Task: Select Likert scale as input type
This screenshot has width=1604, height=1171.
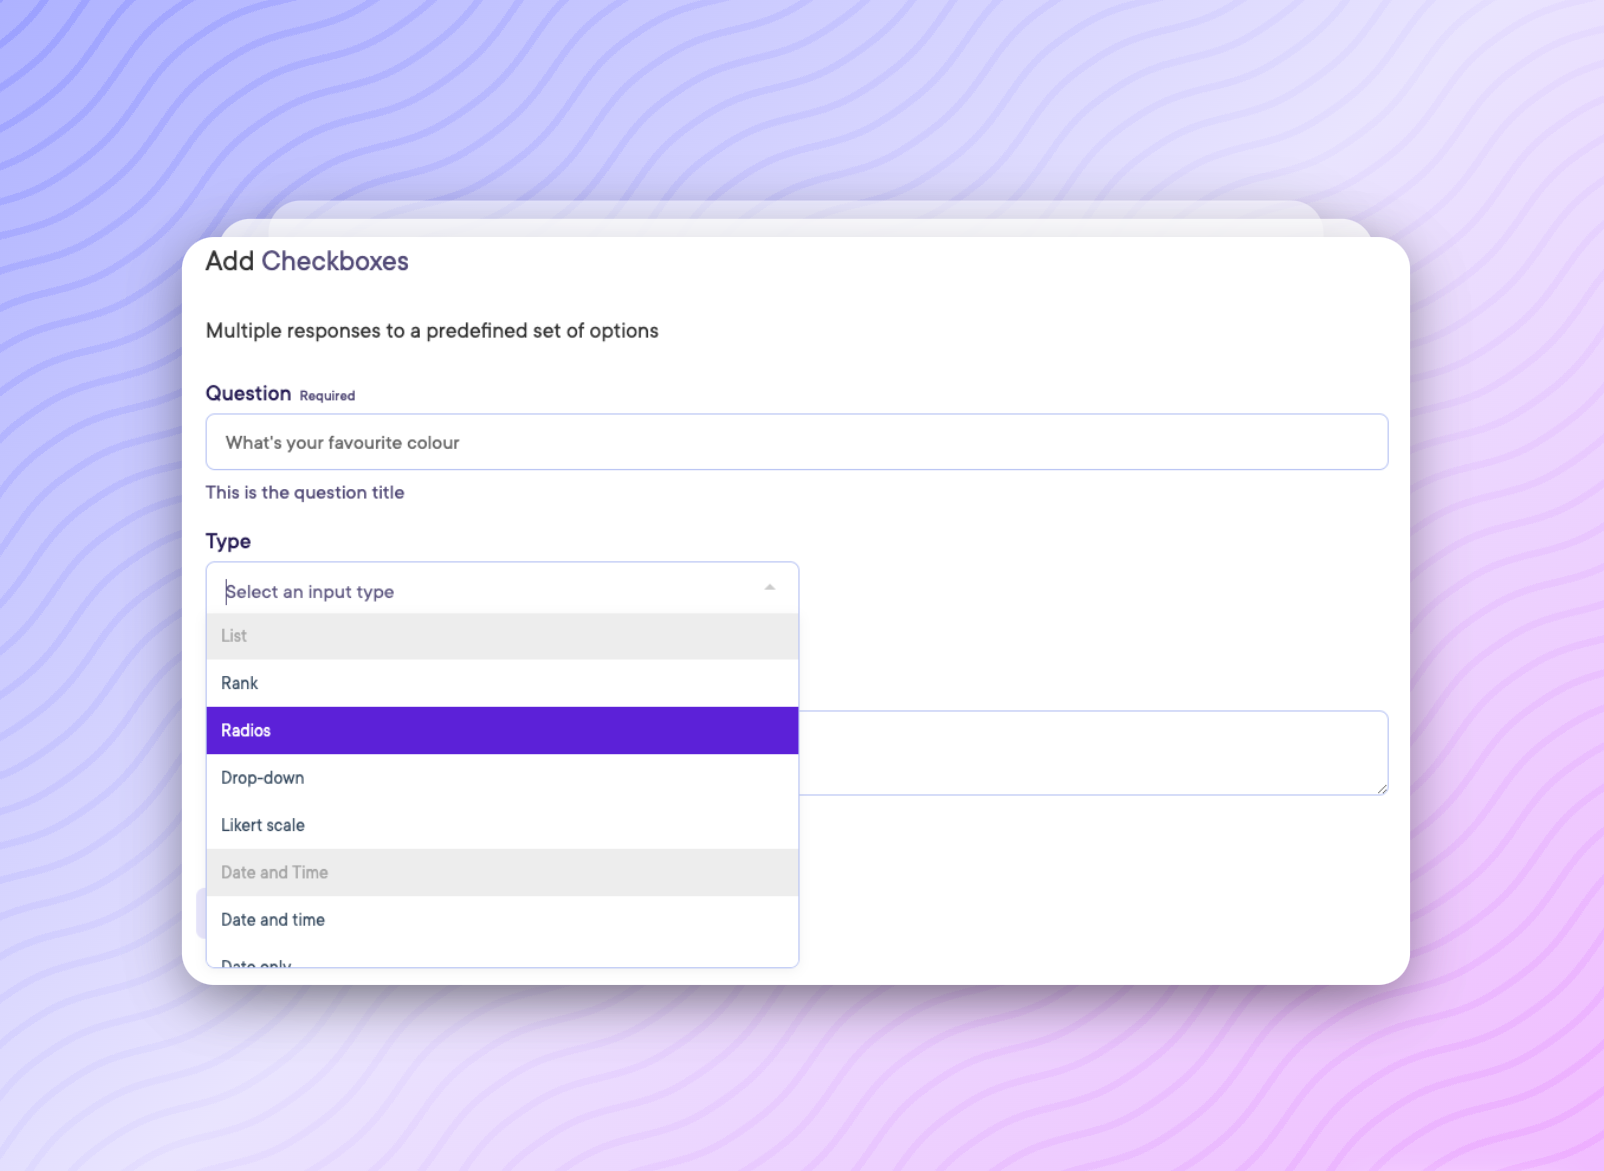Action: (502, 825)
